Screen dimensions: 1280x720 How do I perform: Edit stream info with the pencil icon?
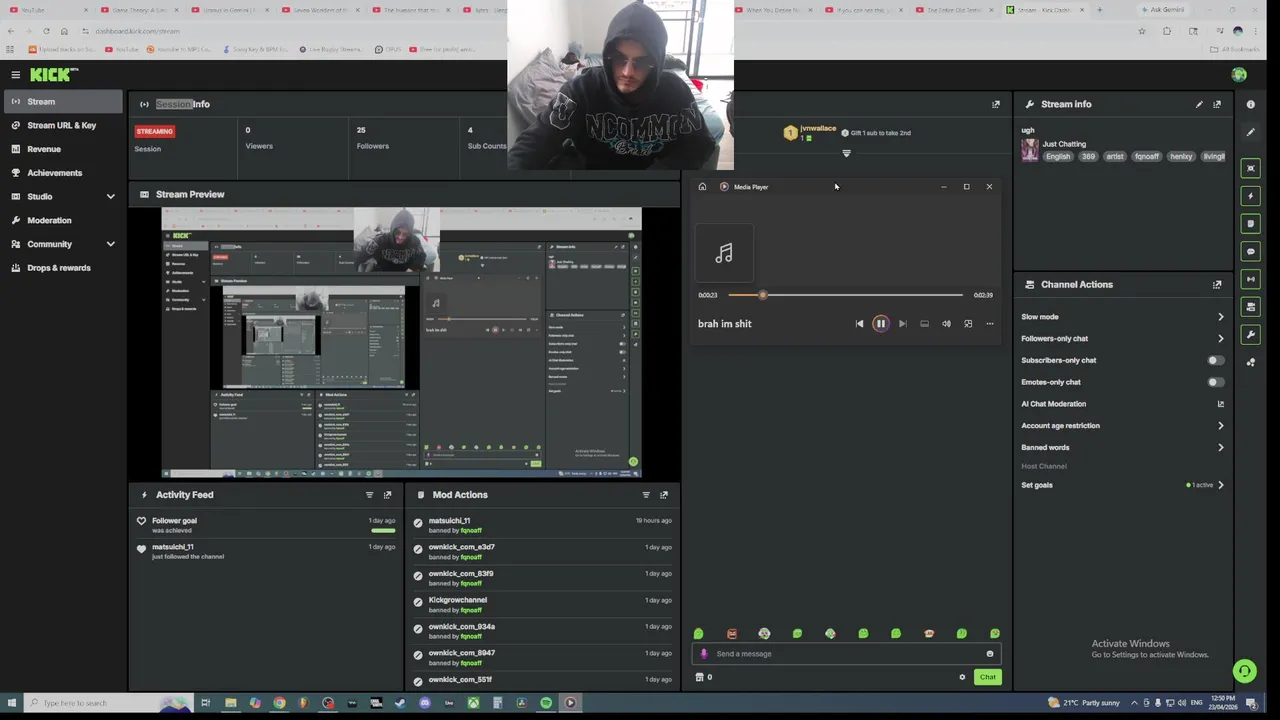click(x=1199, y=104)
